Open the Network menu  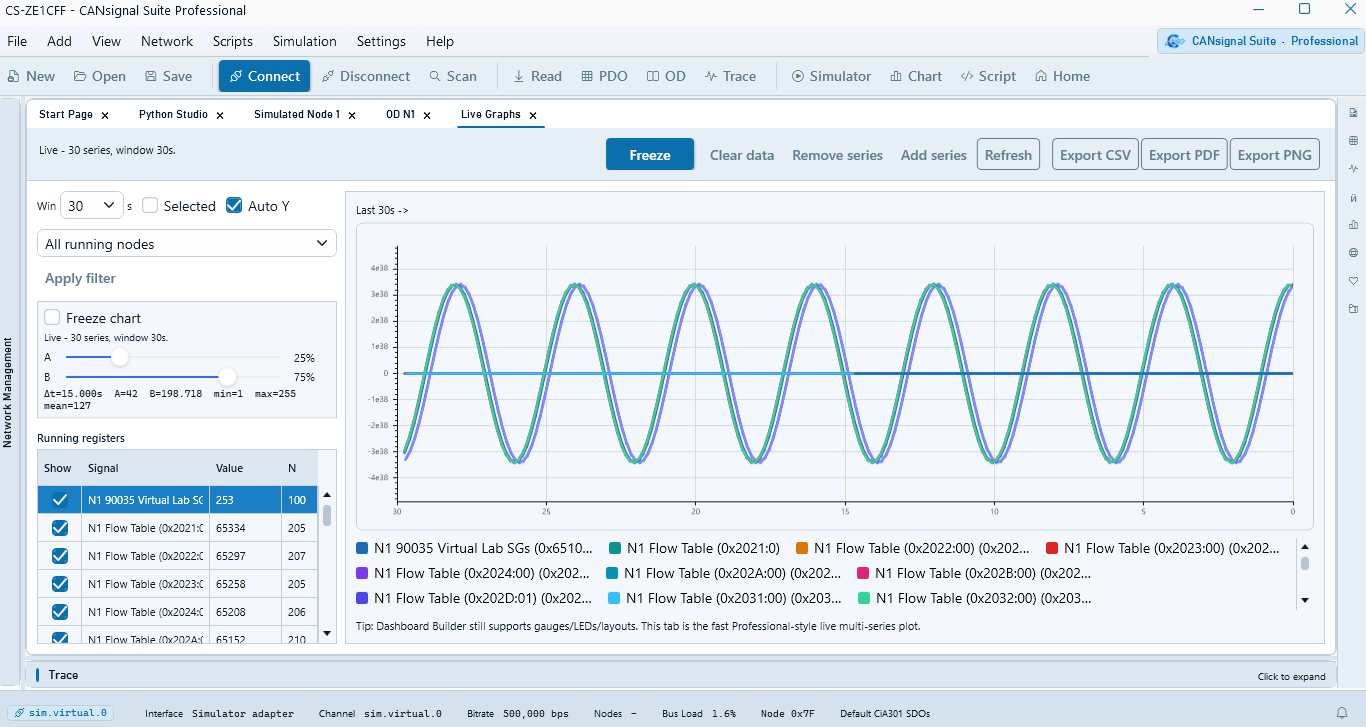click(167, 41)
